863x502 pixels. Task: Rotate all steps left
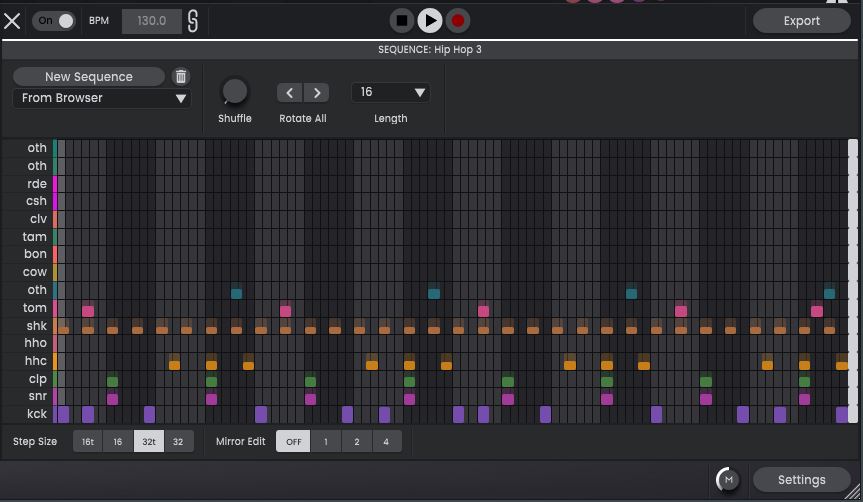pyautogui.click(x=290, y=92)
